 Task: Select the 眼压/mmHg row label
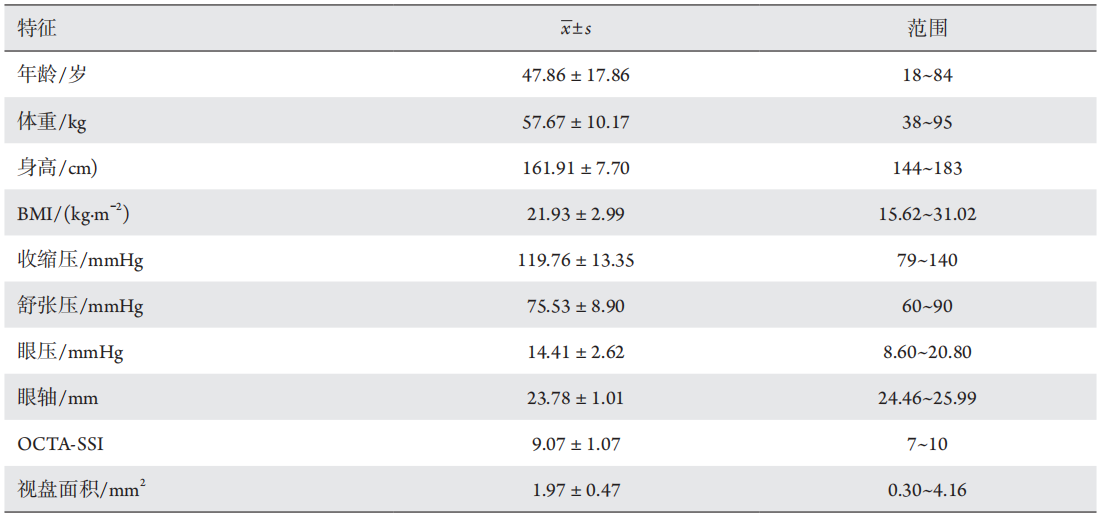tap(71, 352)
